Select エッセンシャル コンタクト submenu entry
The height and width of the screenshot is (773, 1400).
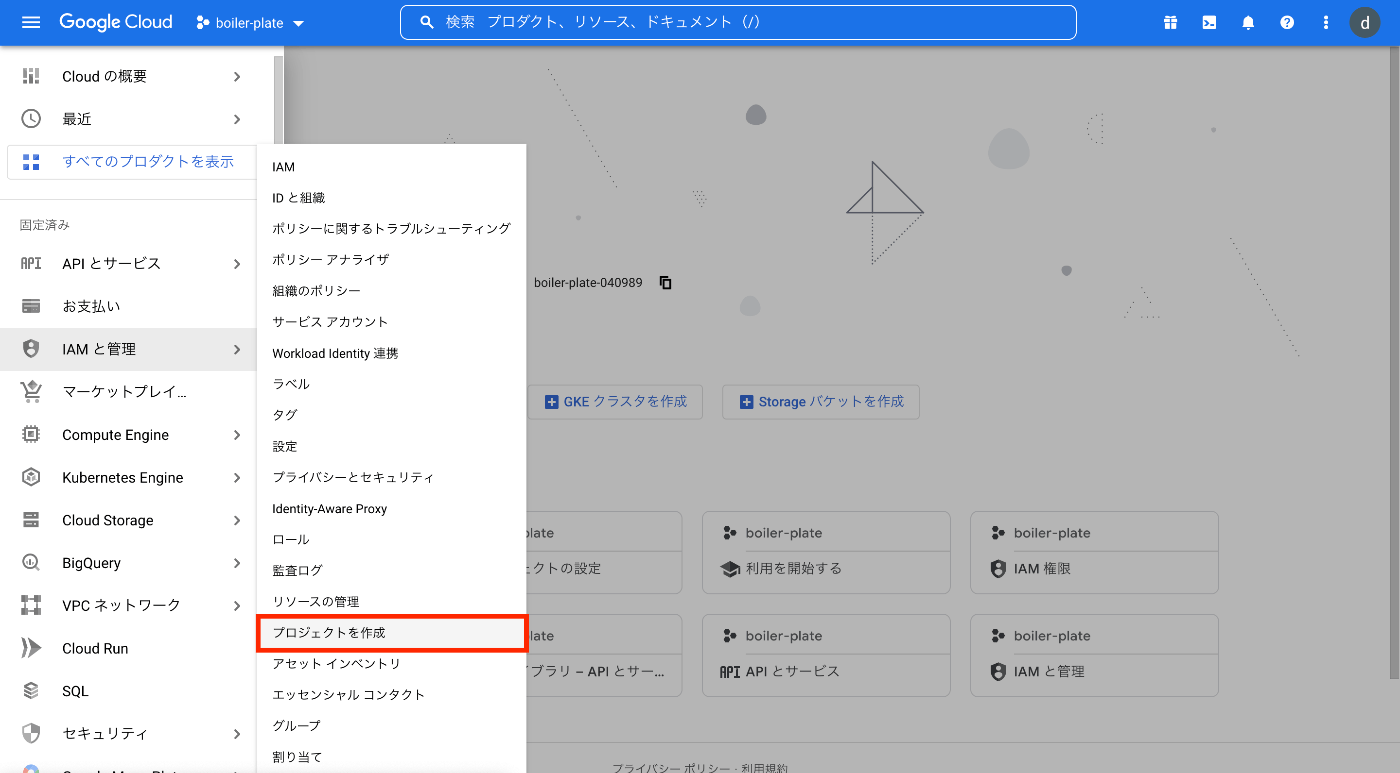click(392, 695)
